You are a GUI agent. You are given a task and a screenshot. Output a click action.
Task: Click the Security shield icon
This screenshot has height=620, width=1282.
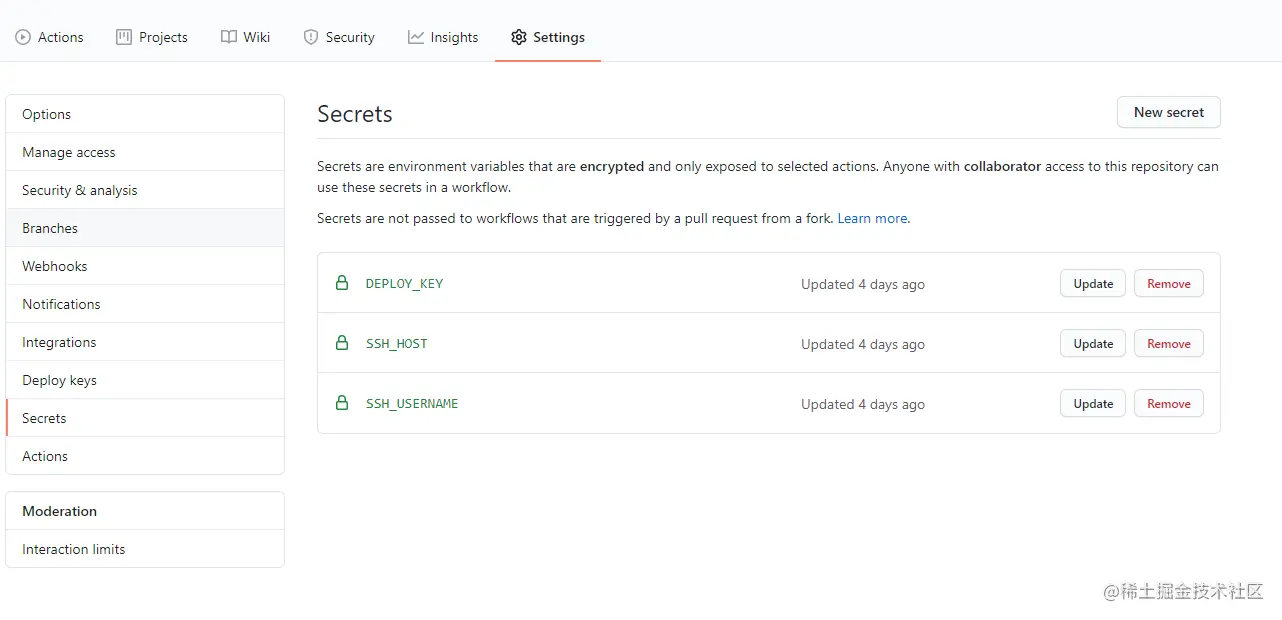[310, 37]
